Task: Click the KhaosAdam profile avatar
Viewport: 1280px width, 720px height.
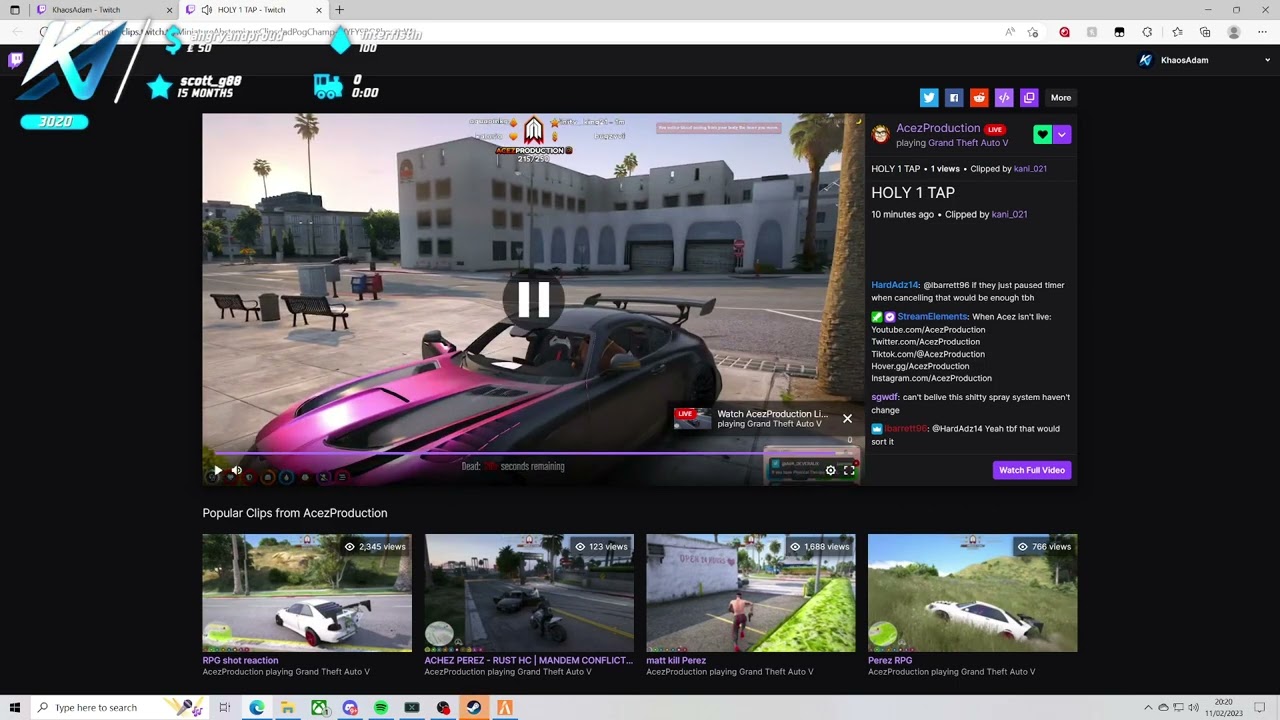Action: click(x=1146, y=60)
